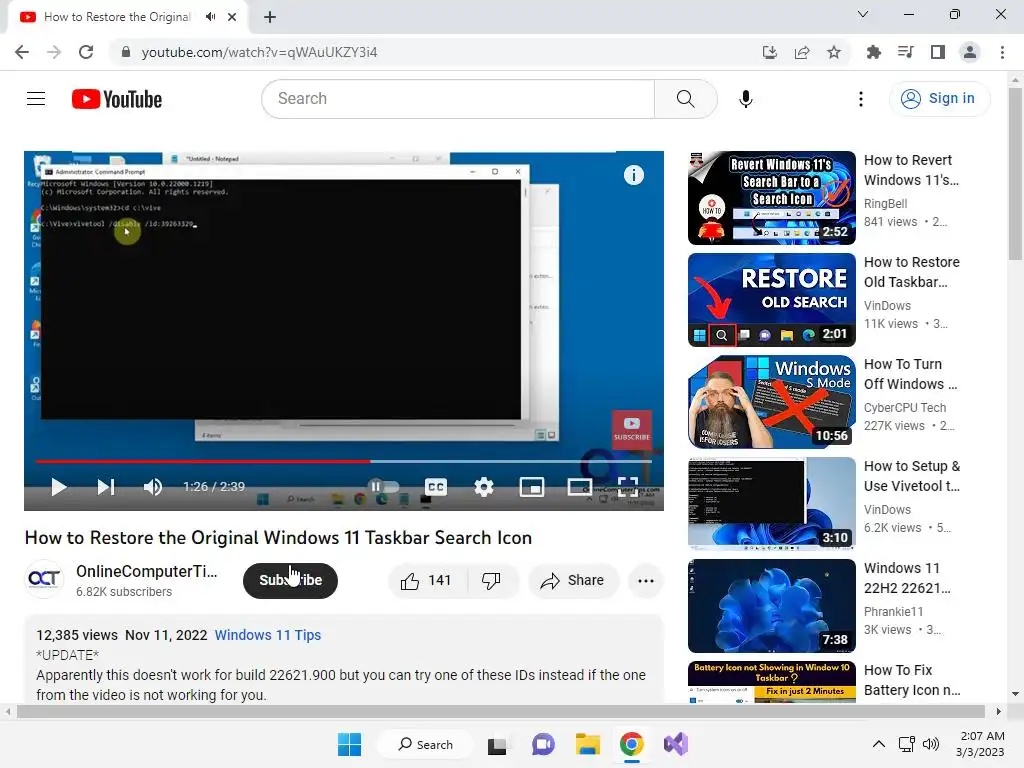Open Visual Studio from the taskbar
Screen dimensions: 1024x768
point(676,744)
